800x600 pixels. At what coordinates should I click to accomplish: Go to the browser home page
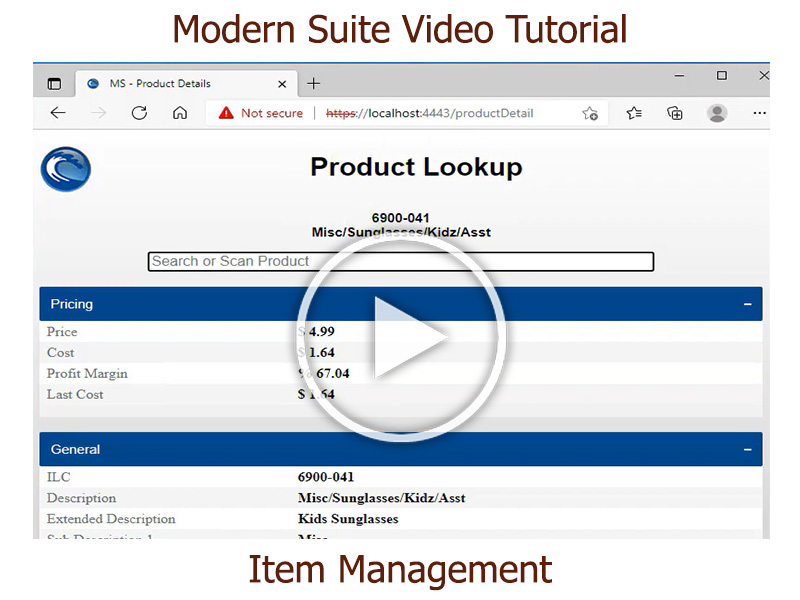click(180, 113)
